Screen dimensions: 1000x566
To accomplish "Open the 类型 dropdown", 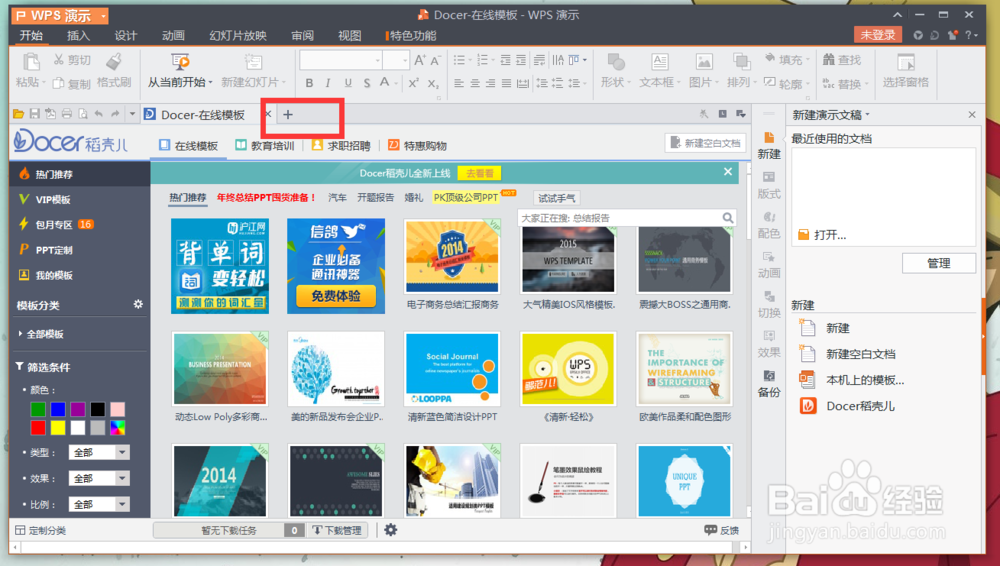I will click(x=99, y=452).
